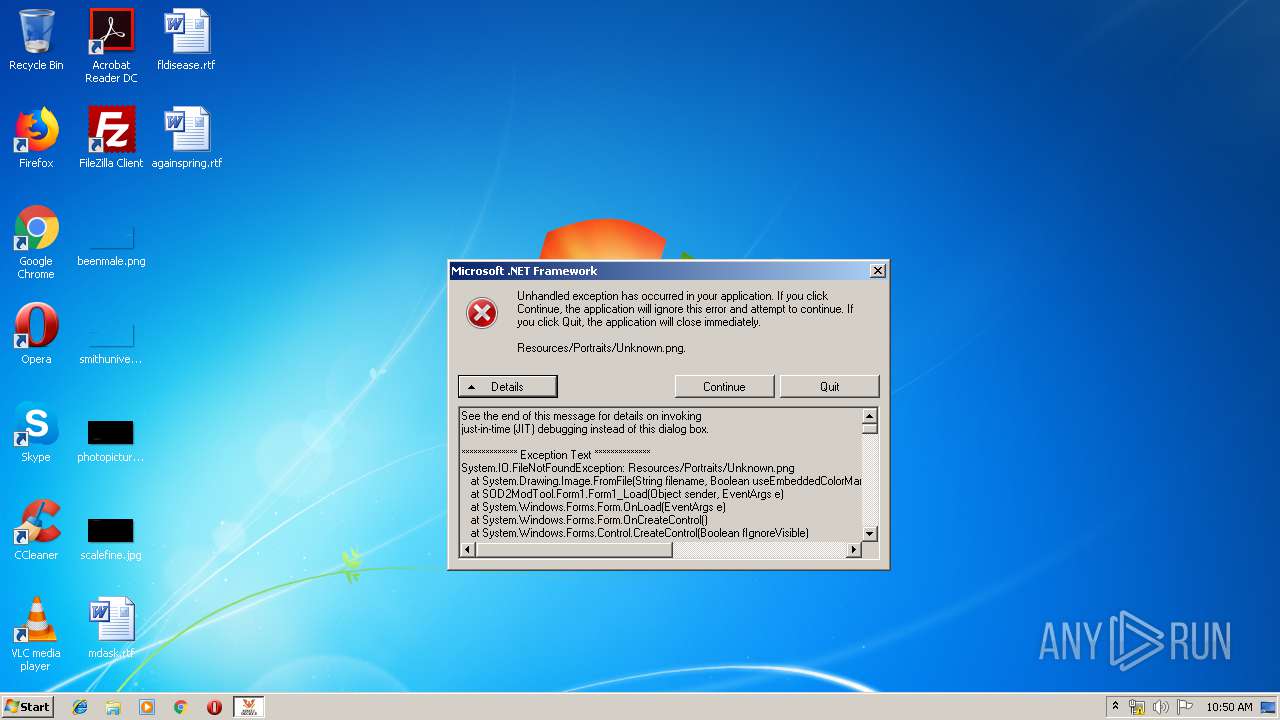The width and height of the screenshot is (1280, 720).
Task: Click "Resources/Portraits/Unknown.png." message text
Action: coord(601,348)
